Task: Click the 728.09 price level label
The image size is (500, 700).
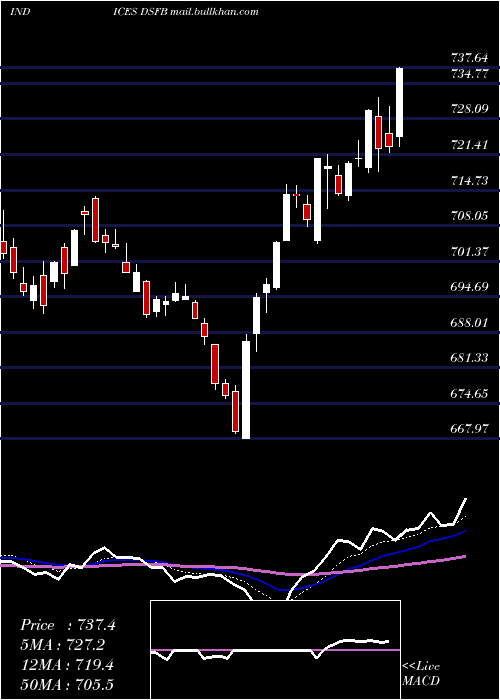Action: pyautogui.click(x=470, y=108)
